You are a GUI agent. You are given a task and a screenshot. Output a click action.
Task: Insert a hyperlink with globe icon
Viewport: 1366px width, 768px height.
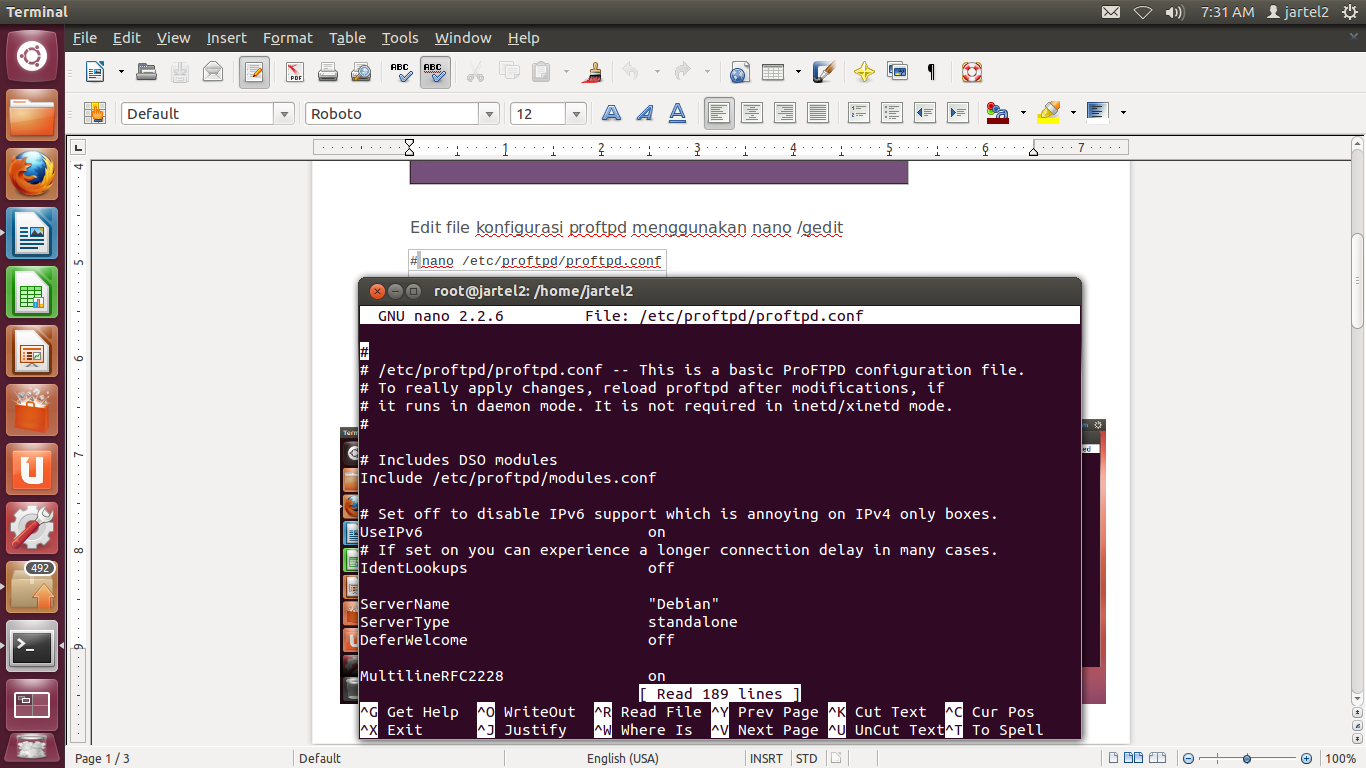pyautogui.click(x=739, y=72)
